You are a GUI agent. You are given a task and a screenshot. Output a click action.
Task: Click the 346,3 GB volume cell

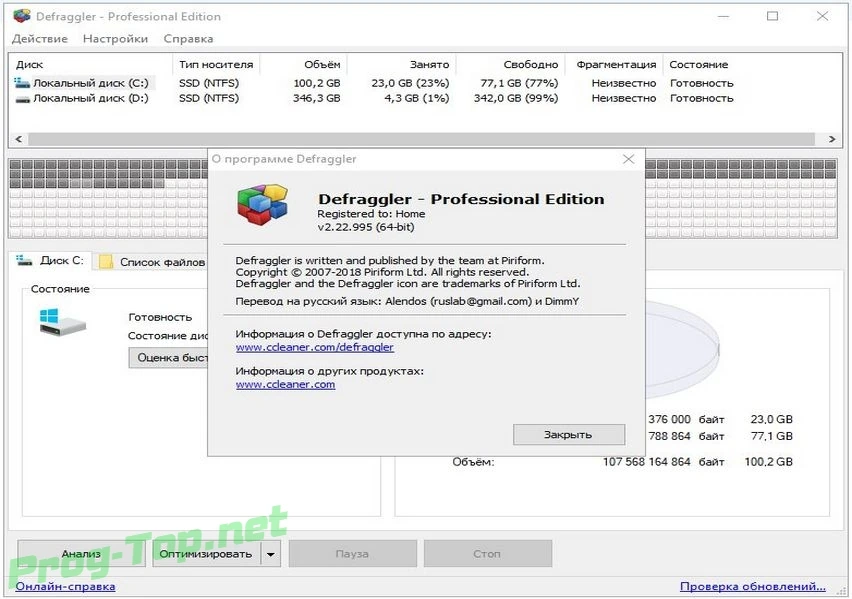317,98
